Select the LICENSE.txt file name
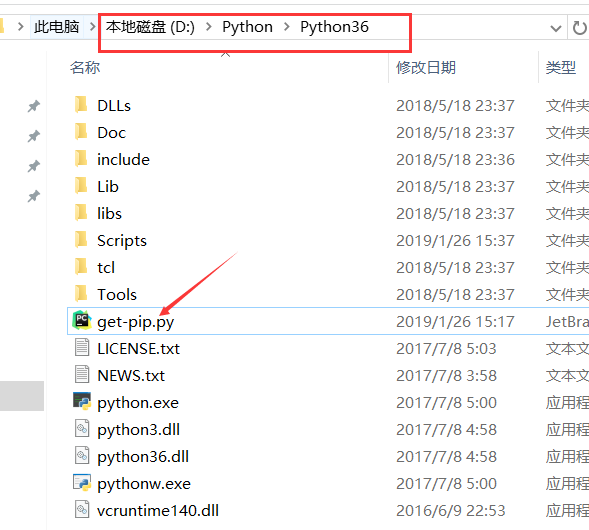Viewport: 589px width, 530px height. (138, 349)
